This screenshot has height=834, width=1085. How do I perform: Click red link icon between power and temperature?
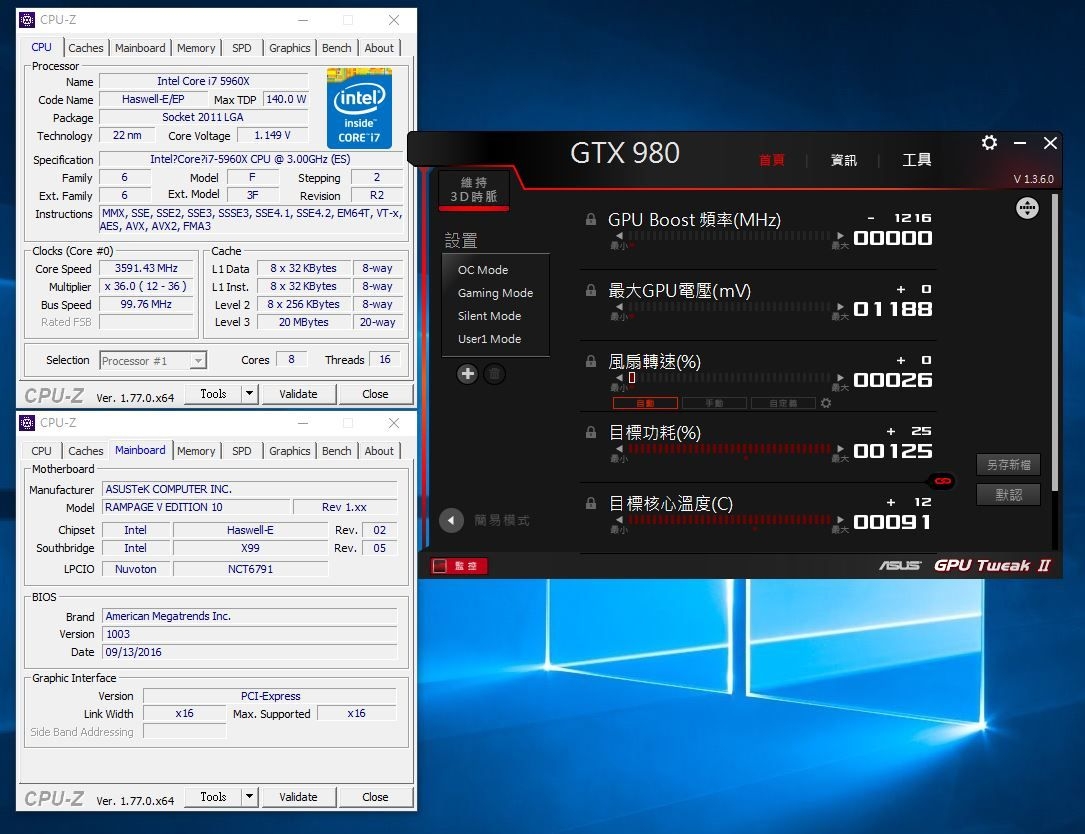pyautogui.click(x=942, y=480)
